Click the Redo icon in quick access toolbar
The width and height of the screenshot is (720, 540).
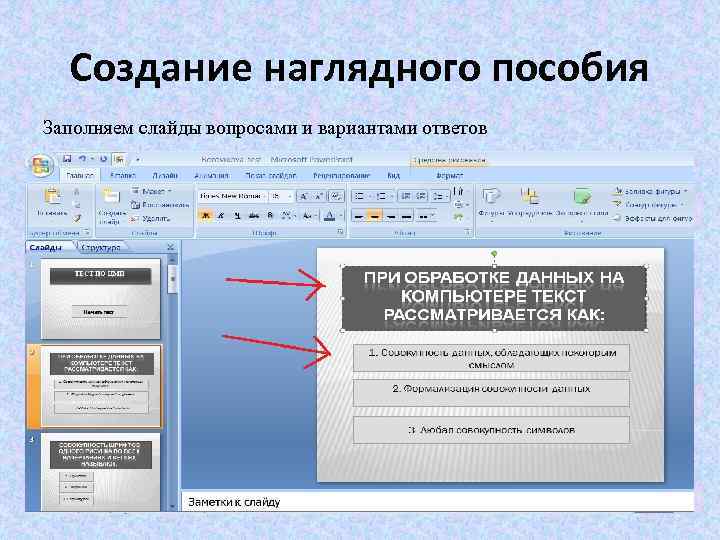[x=104, y=159]
